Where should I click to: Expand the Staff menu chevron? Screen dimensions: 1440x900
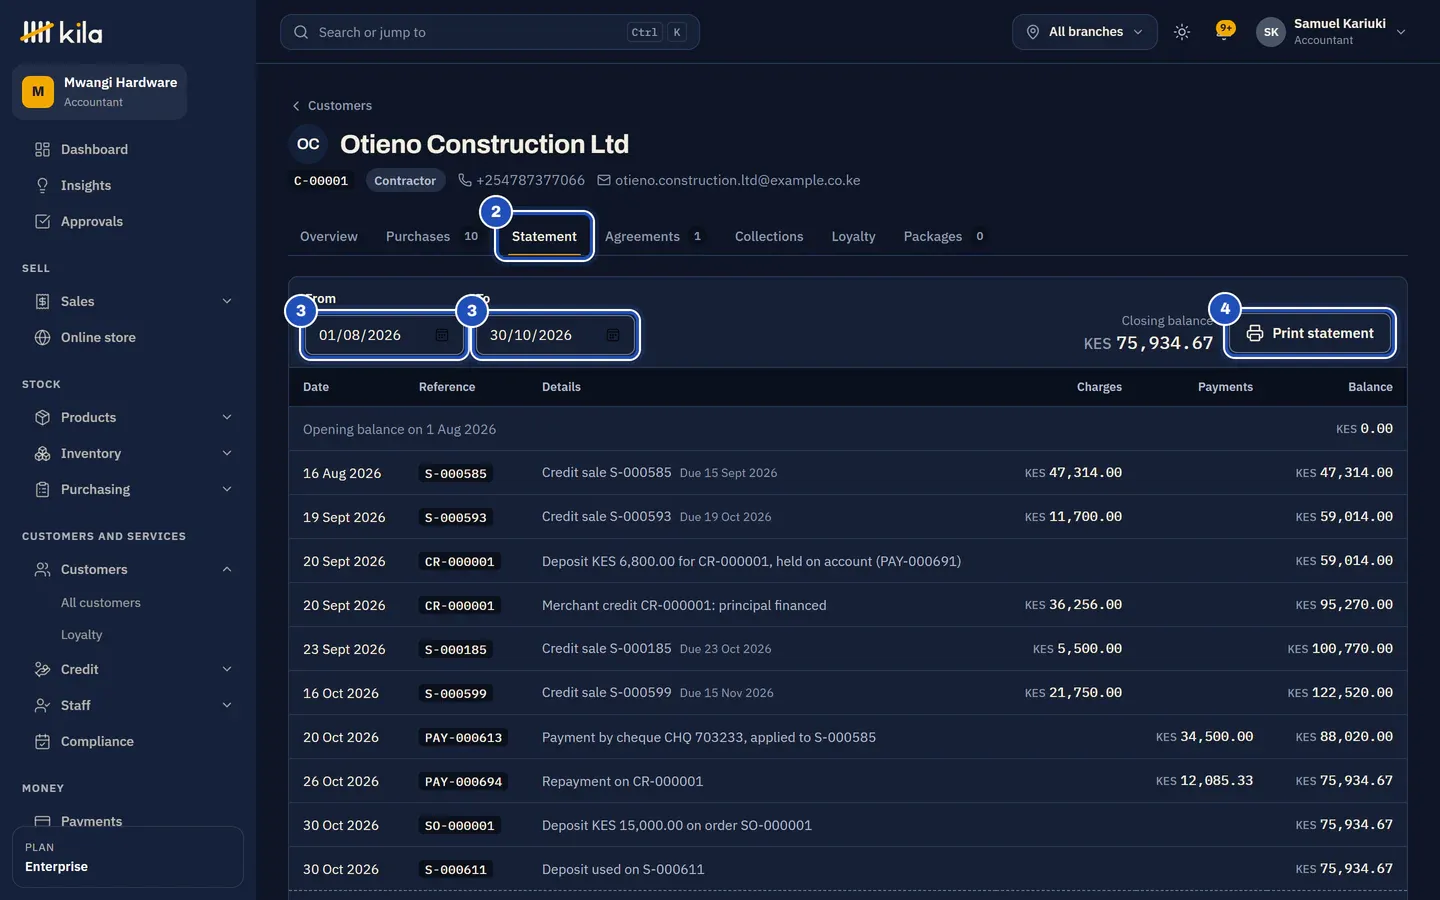pyautogui.click(x=227, y=705)
